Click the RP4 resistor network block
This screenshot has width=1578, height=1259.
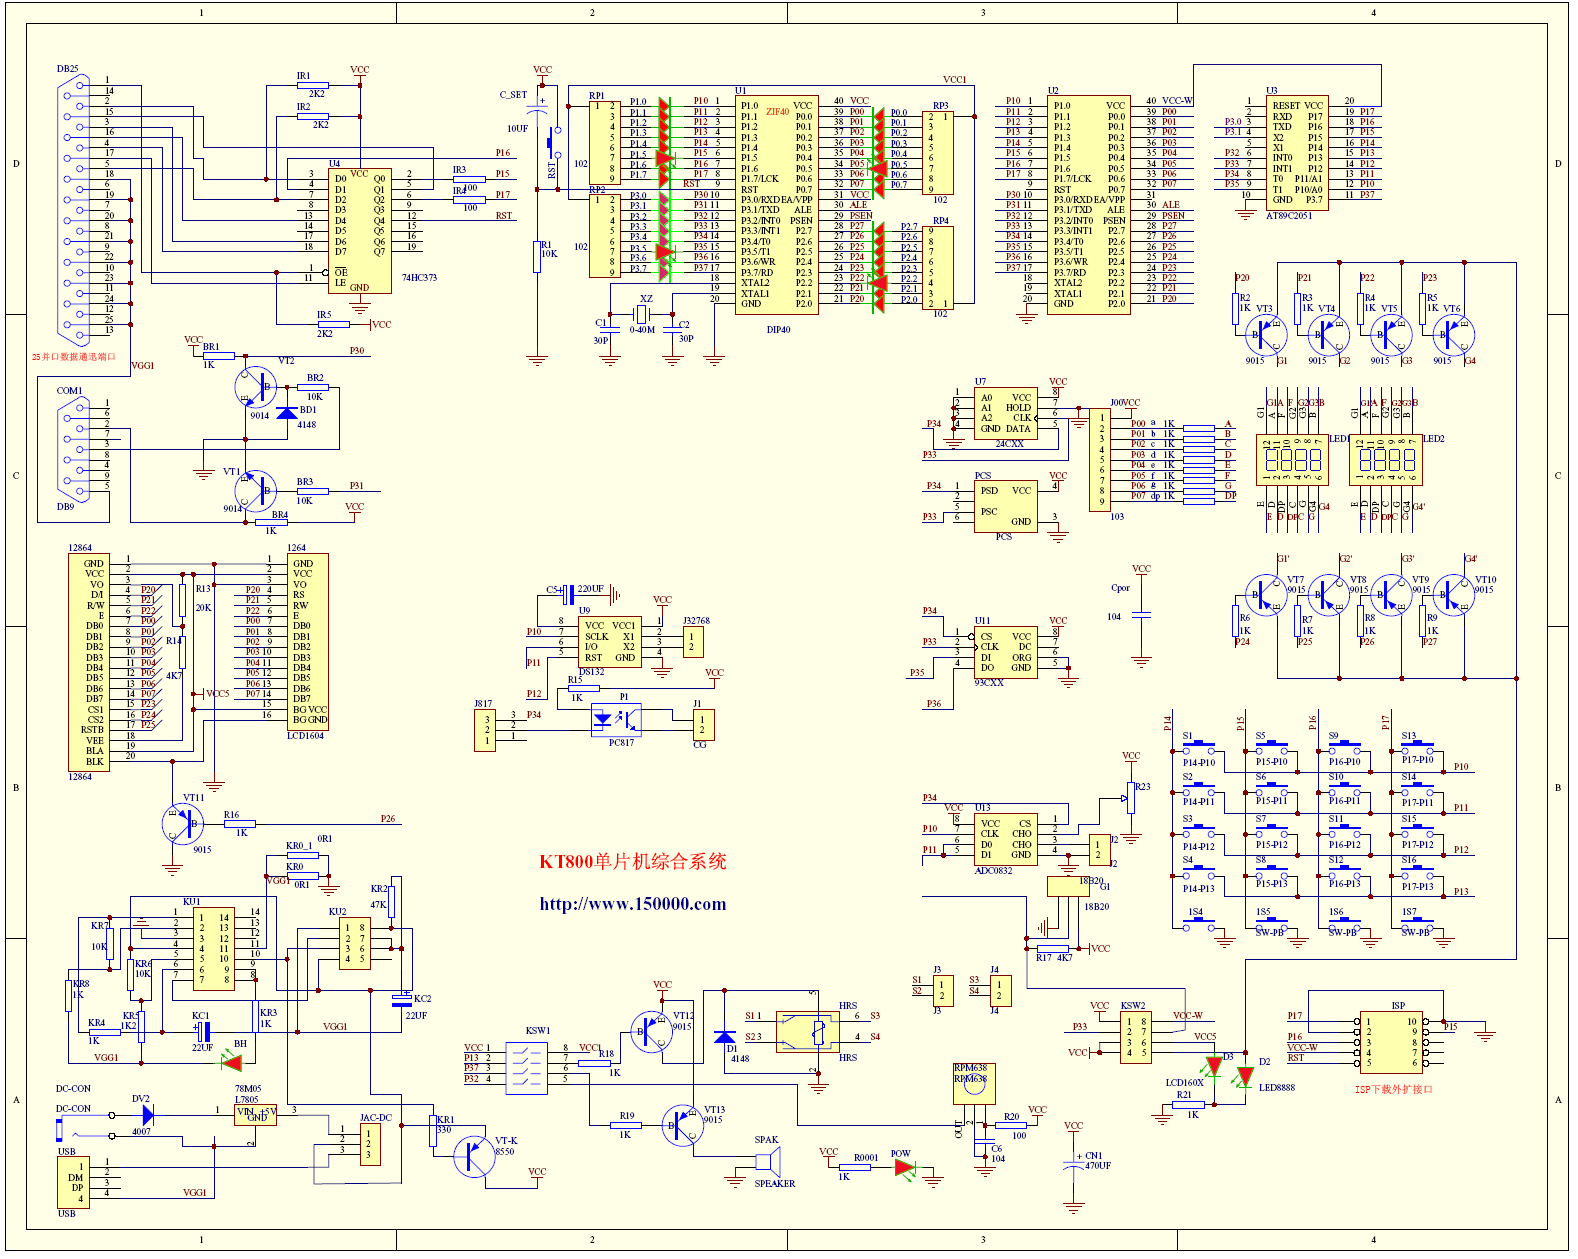938,268
